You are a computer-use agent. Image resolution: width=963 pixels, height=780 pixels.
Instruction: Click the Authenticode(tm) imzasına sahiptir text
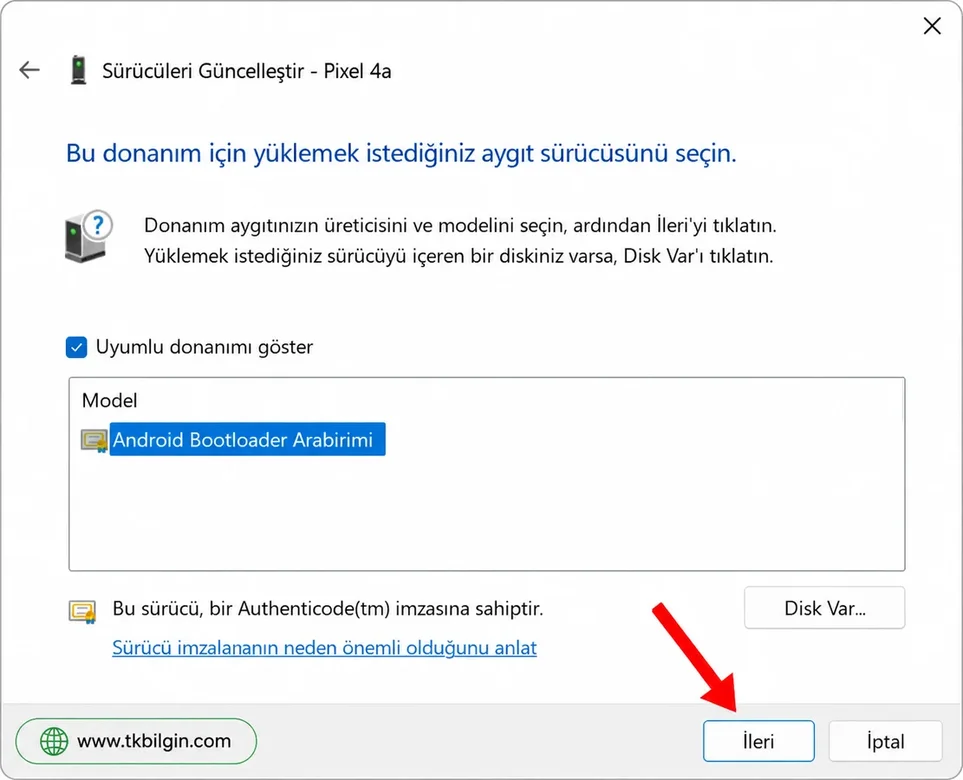[x=391, y=609]
